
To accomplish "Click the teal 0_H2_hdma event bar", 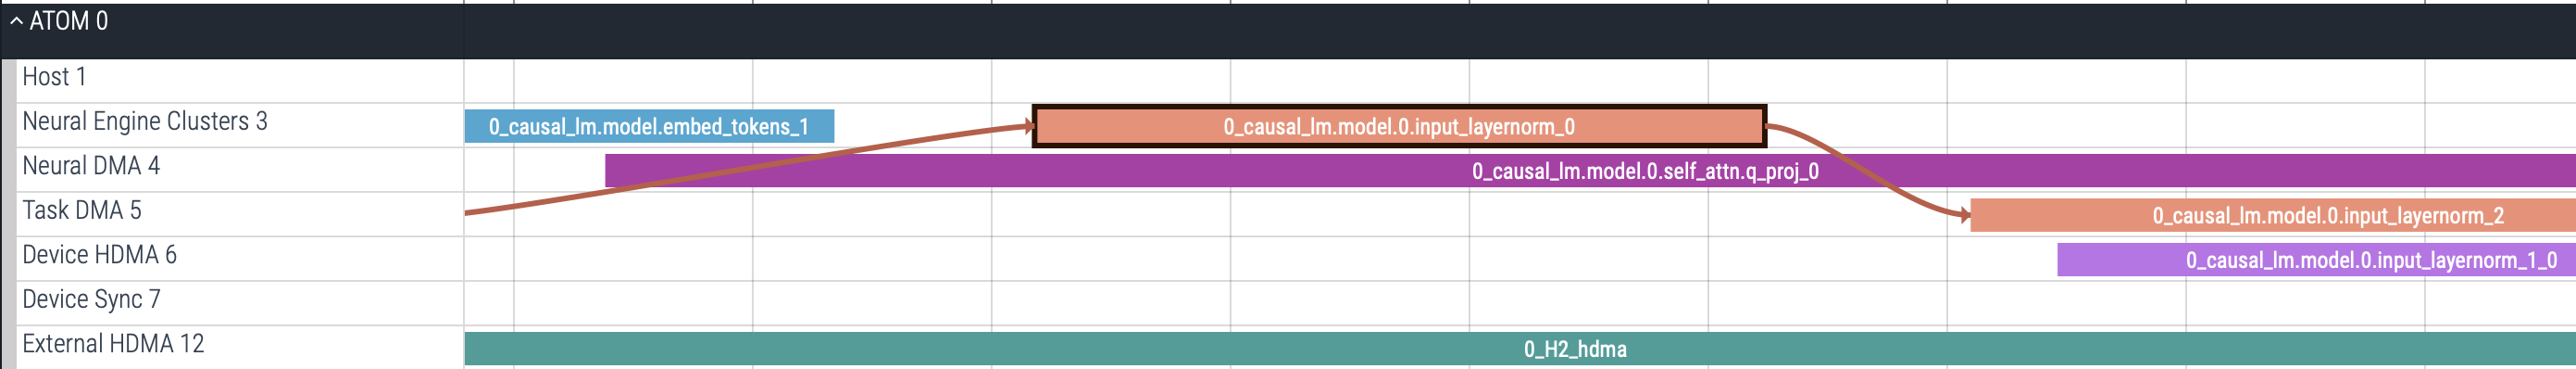I will pos(1520,349).
